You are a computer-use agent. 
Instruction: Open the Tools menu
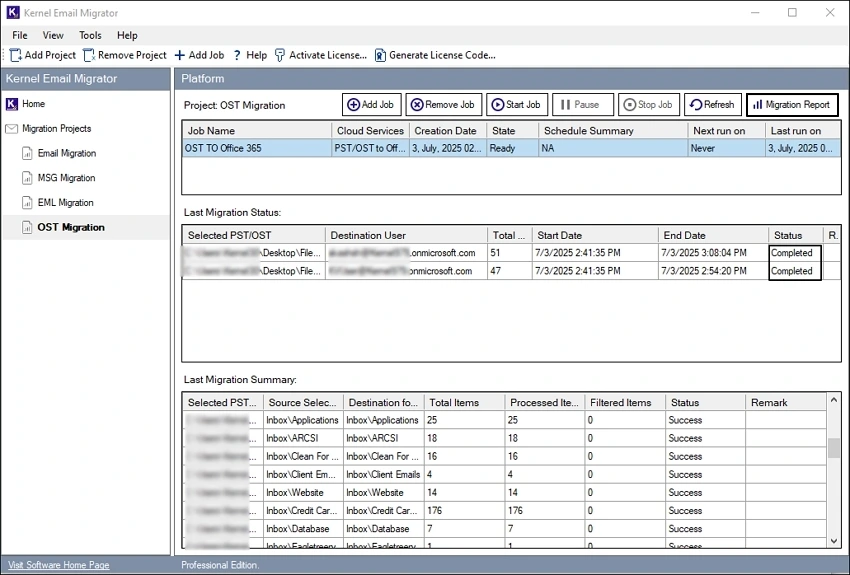90,35
